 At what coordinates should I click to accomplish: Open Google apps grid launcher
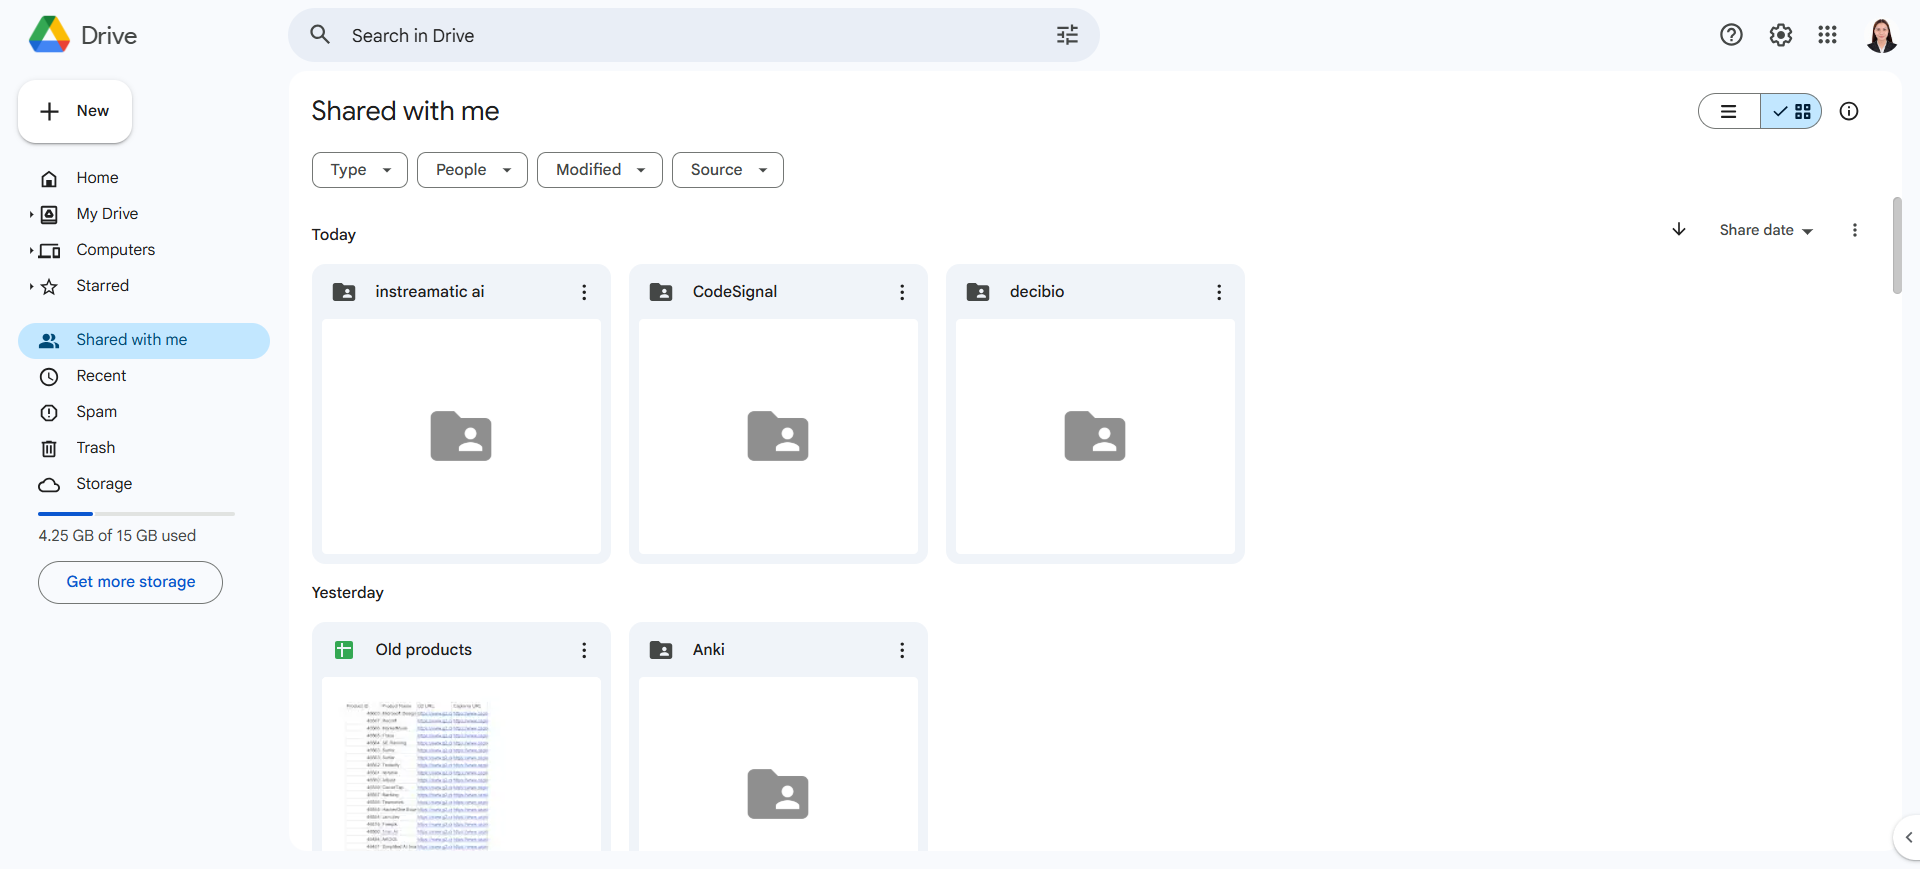click(x=1827, y=35)
